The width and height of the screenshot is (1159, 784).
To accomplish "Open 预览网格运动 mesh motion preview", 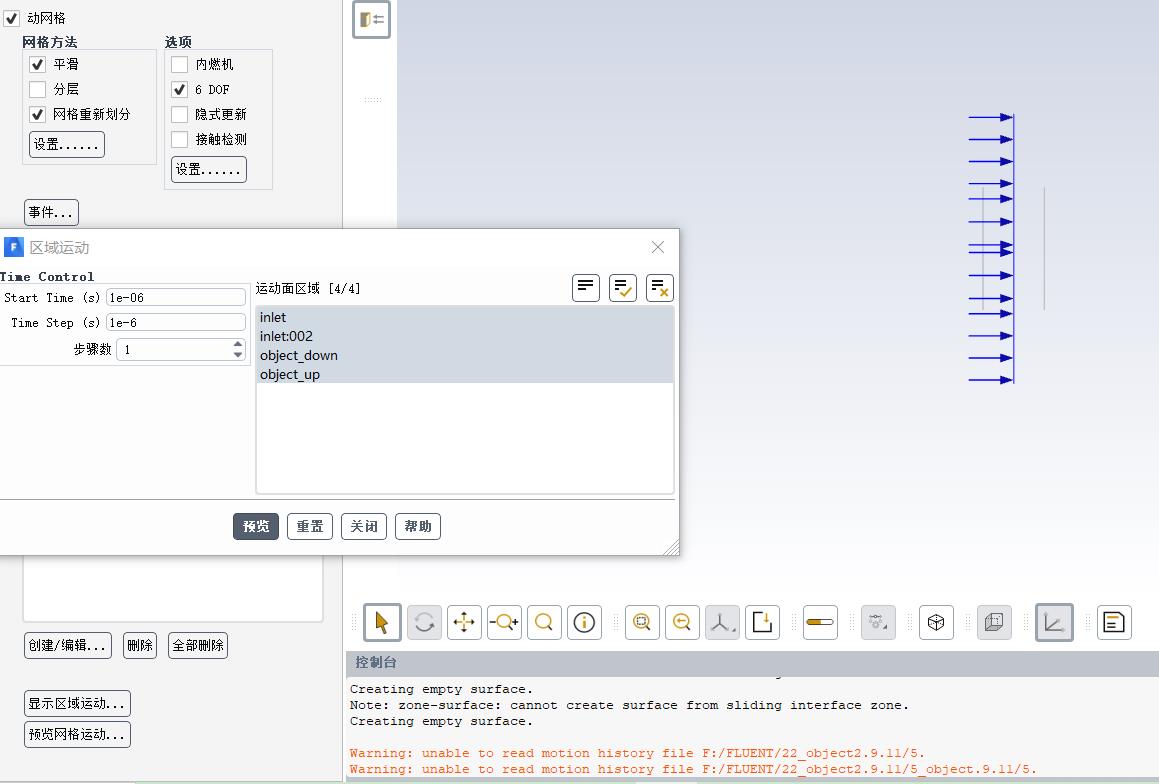I will pyautogui.click(x=78, y=734).
